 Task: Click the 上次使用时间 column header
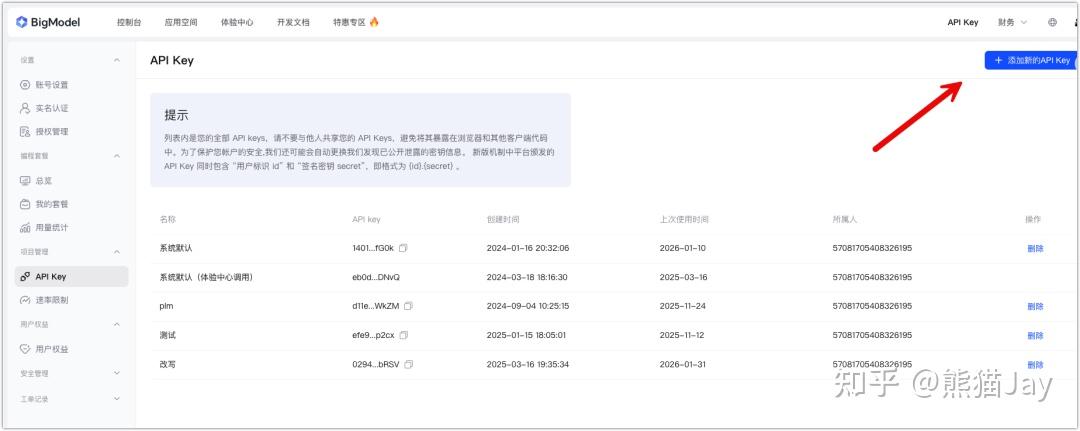coord(684,220)
